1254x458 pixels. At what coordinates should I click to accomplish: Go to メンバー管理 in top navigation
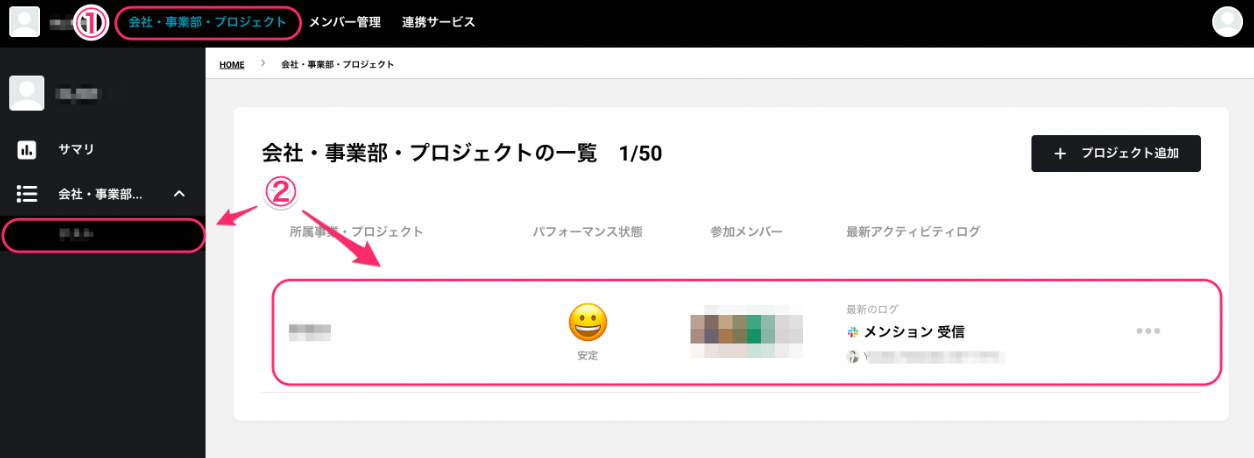345,22
